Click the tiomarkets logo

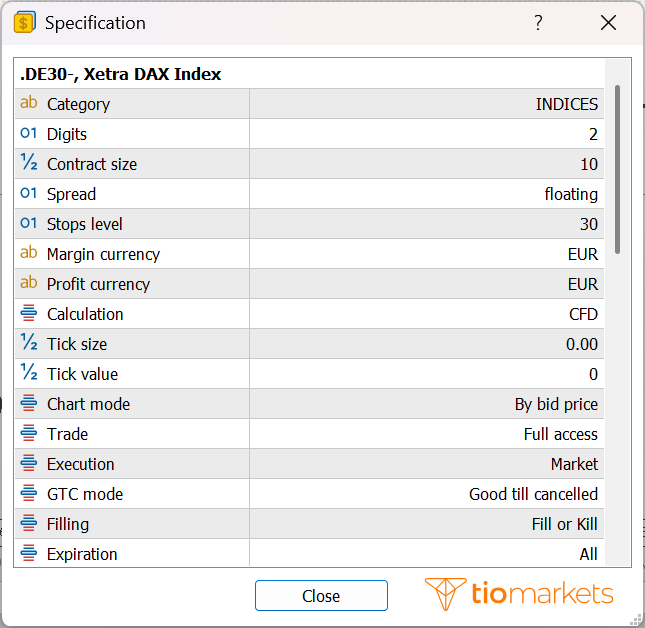pyautogui.click(x=519, y=594)
